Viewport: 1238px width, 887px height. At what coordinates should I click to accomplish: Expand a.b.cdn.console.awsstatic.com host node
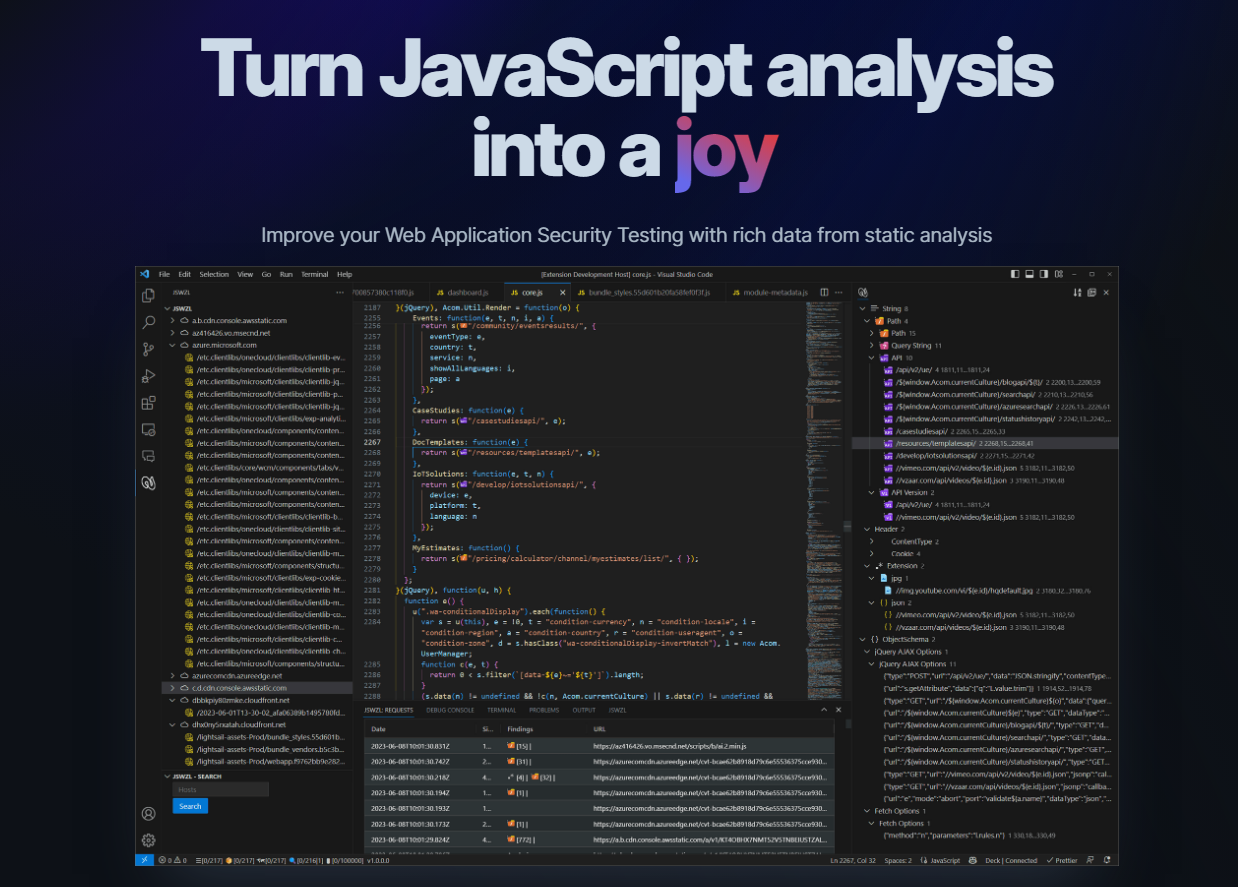[172, 321]
